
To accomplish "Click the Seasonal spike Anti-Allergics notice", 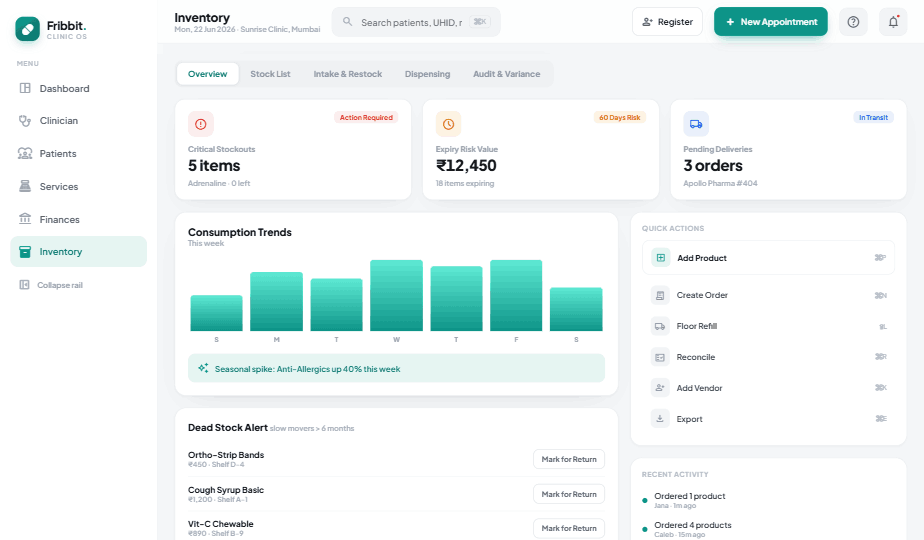I will coord(396,368).
